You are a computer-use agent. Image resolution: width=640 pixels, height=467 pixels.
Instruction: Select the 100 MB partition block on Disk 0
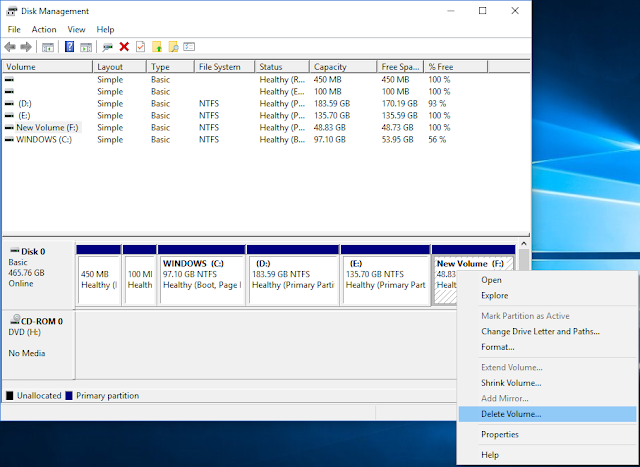click(x=140, y=275)
